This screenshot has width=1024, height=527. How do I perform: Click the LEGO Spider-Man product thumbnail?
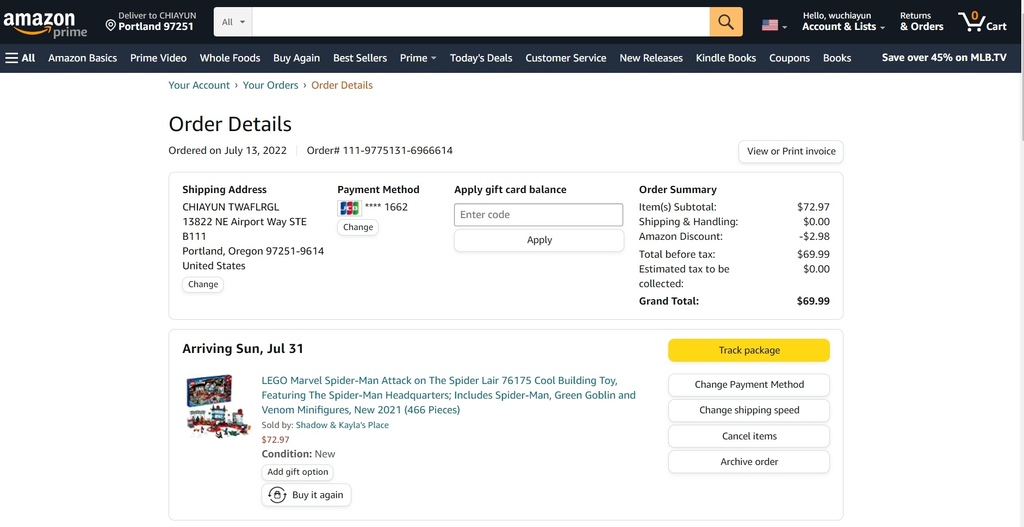pos(218,406)
